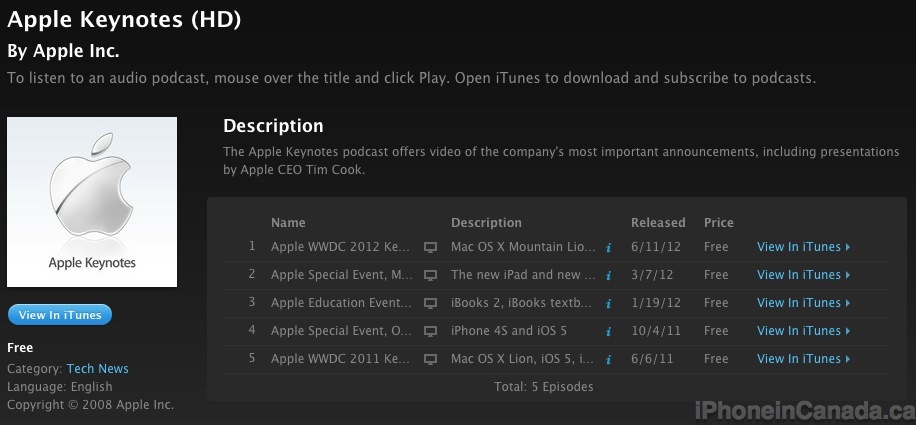The image size is (916, 425).
Task: Click the blue View In iTunes button
Action: [60, 315]
